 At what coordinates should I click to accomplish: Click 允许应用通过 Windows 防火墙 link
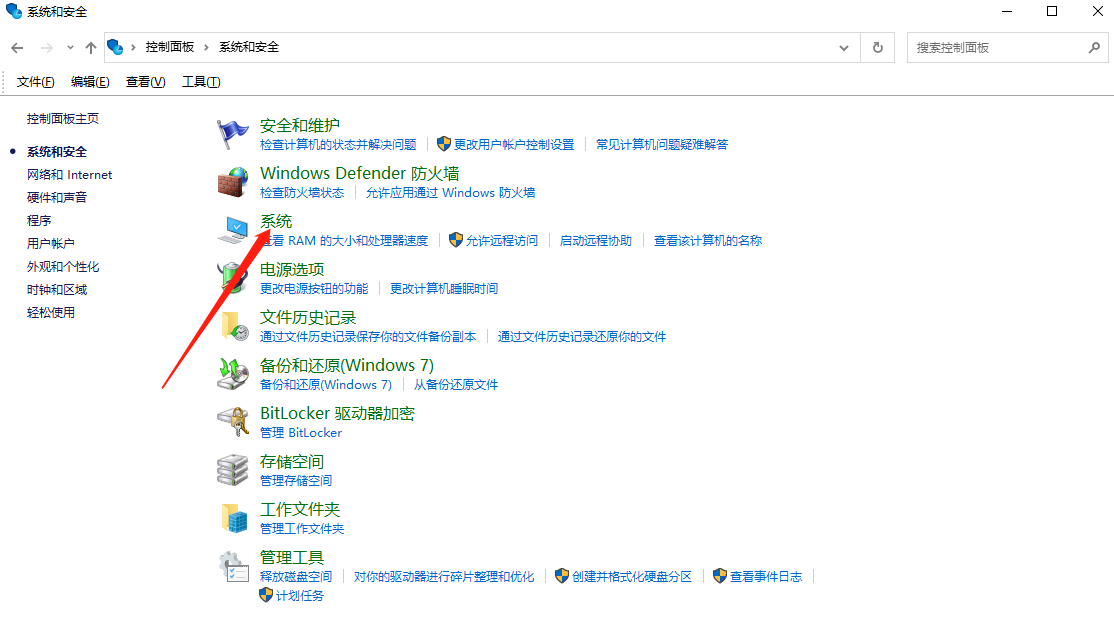point(450,193)
